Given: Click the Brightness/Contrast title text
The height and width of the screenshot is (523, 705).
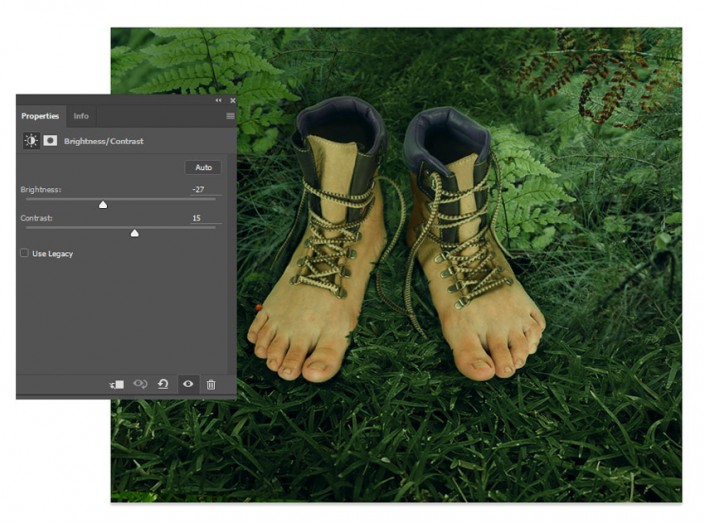Looking at the screenshot, I should click(x=104, y=141).
